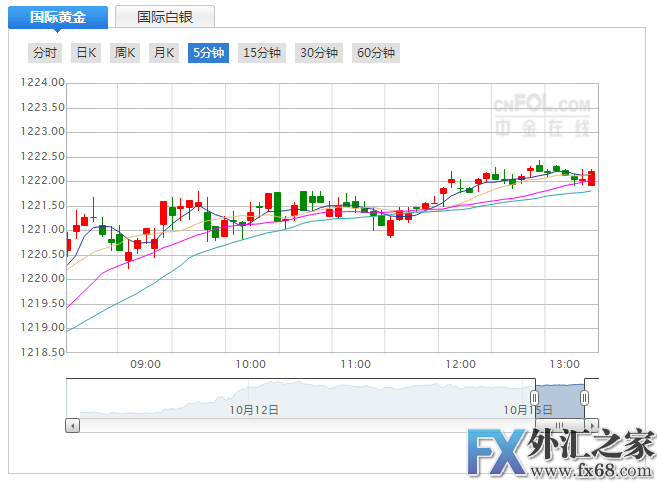Switch to the 30分钟 interval
The image size is (657, 482).
pyautogui.click(x=319, y=53)
